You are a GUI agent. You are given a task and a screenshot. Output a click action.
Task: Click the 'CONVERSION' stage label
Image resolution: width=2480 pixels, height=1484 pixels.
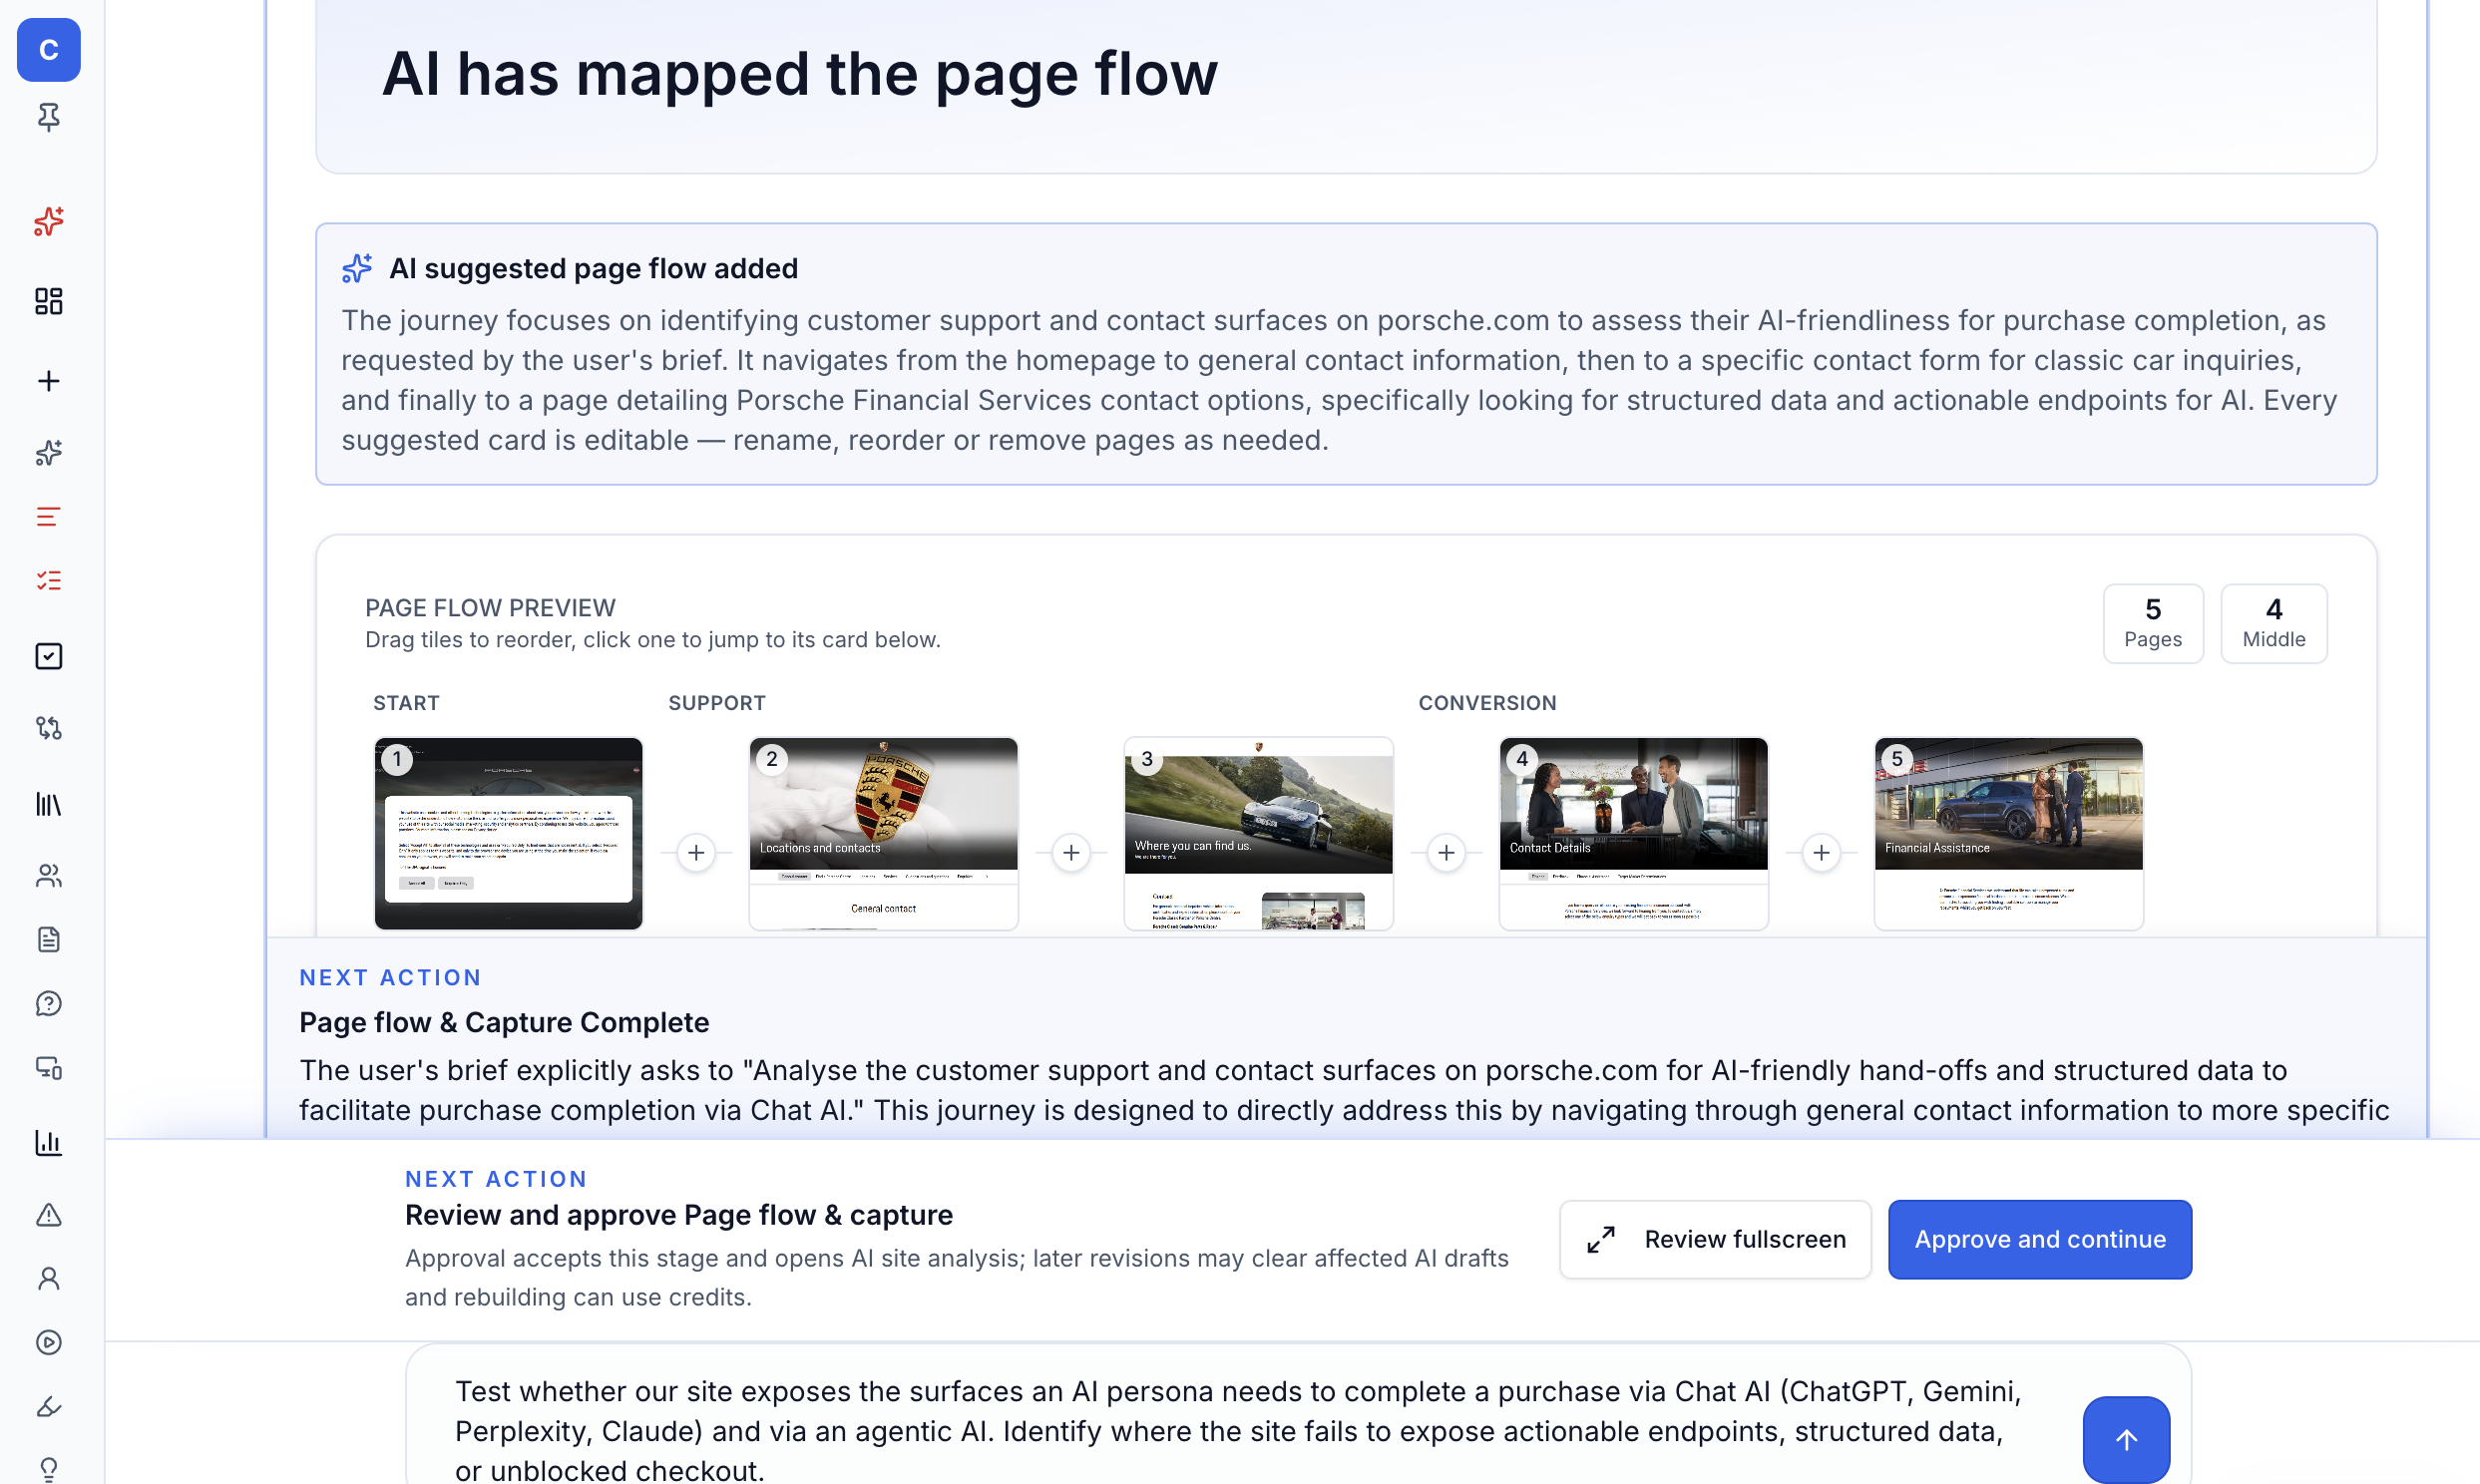click(1487, 703)
